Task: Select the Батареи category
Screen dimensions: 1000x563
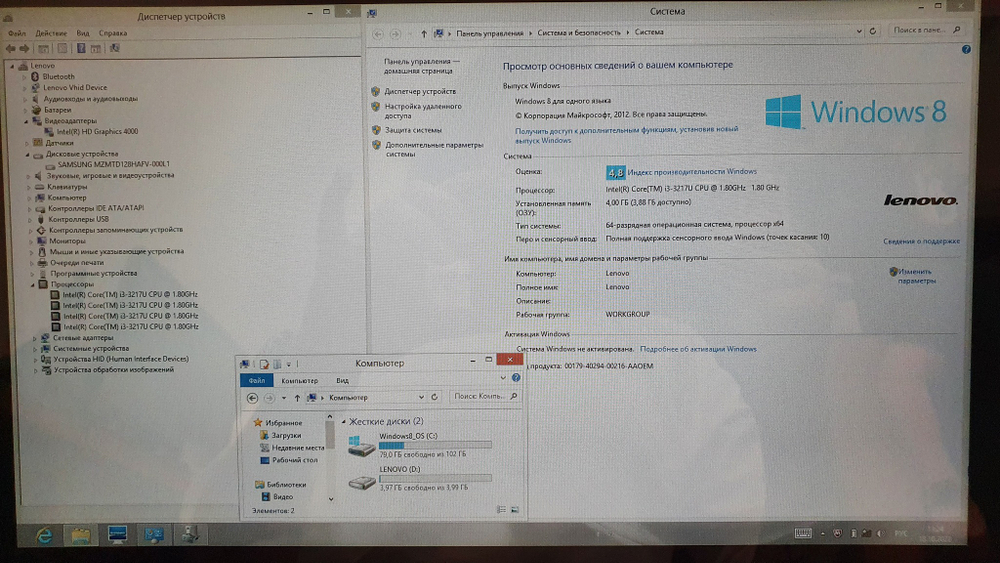Action: (x=57, y=110)
